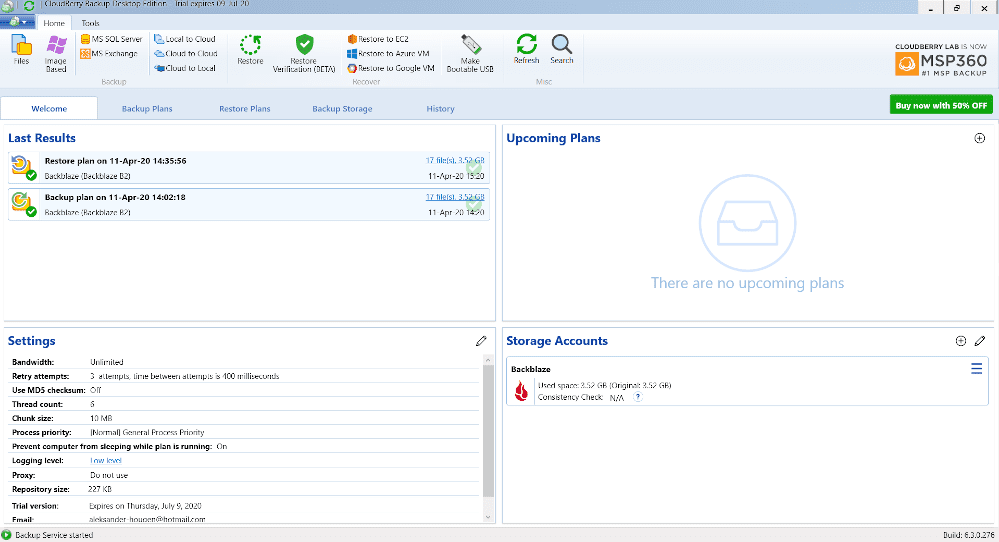Click Trial version expiry text
This screenshot has height=542, width=999.
tap(145, 506)
